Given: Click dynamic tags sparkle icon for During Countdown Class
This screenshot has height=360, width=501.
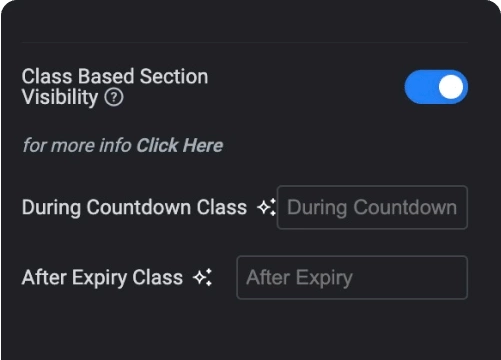Looking at the screenshot, I should pos(267,207).
